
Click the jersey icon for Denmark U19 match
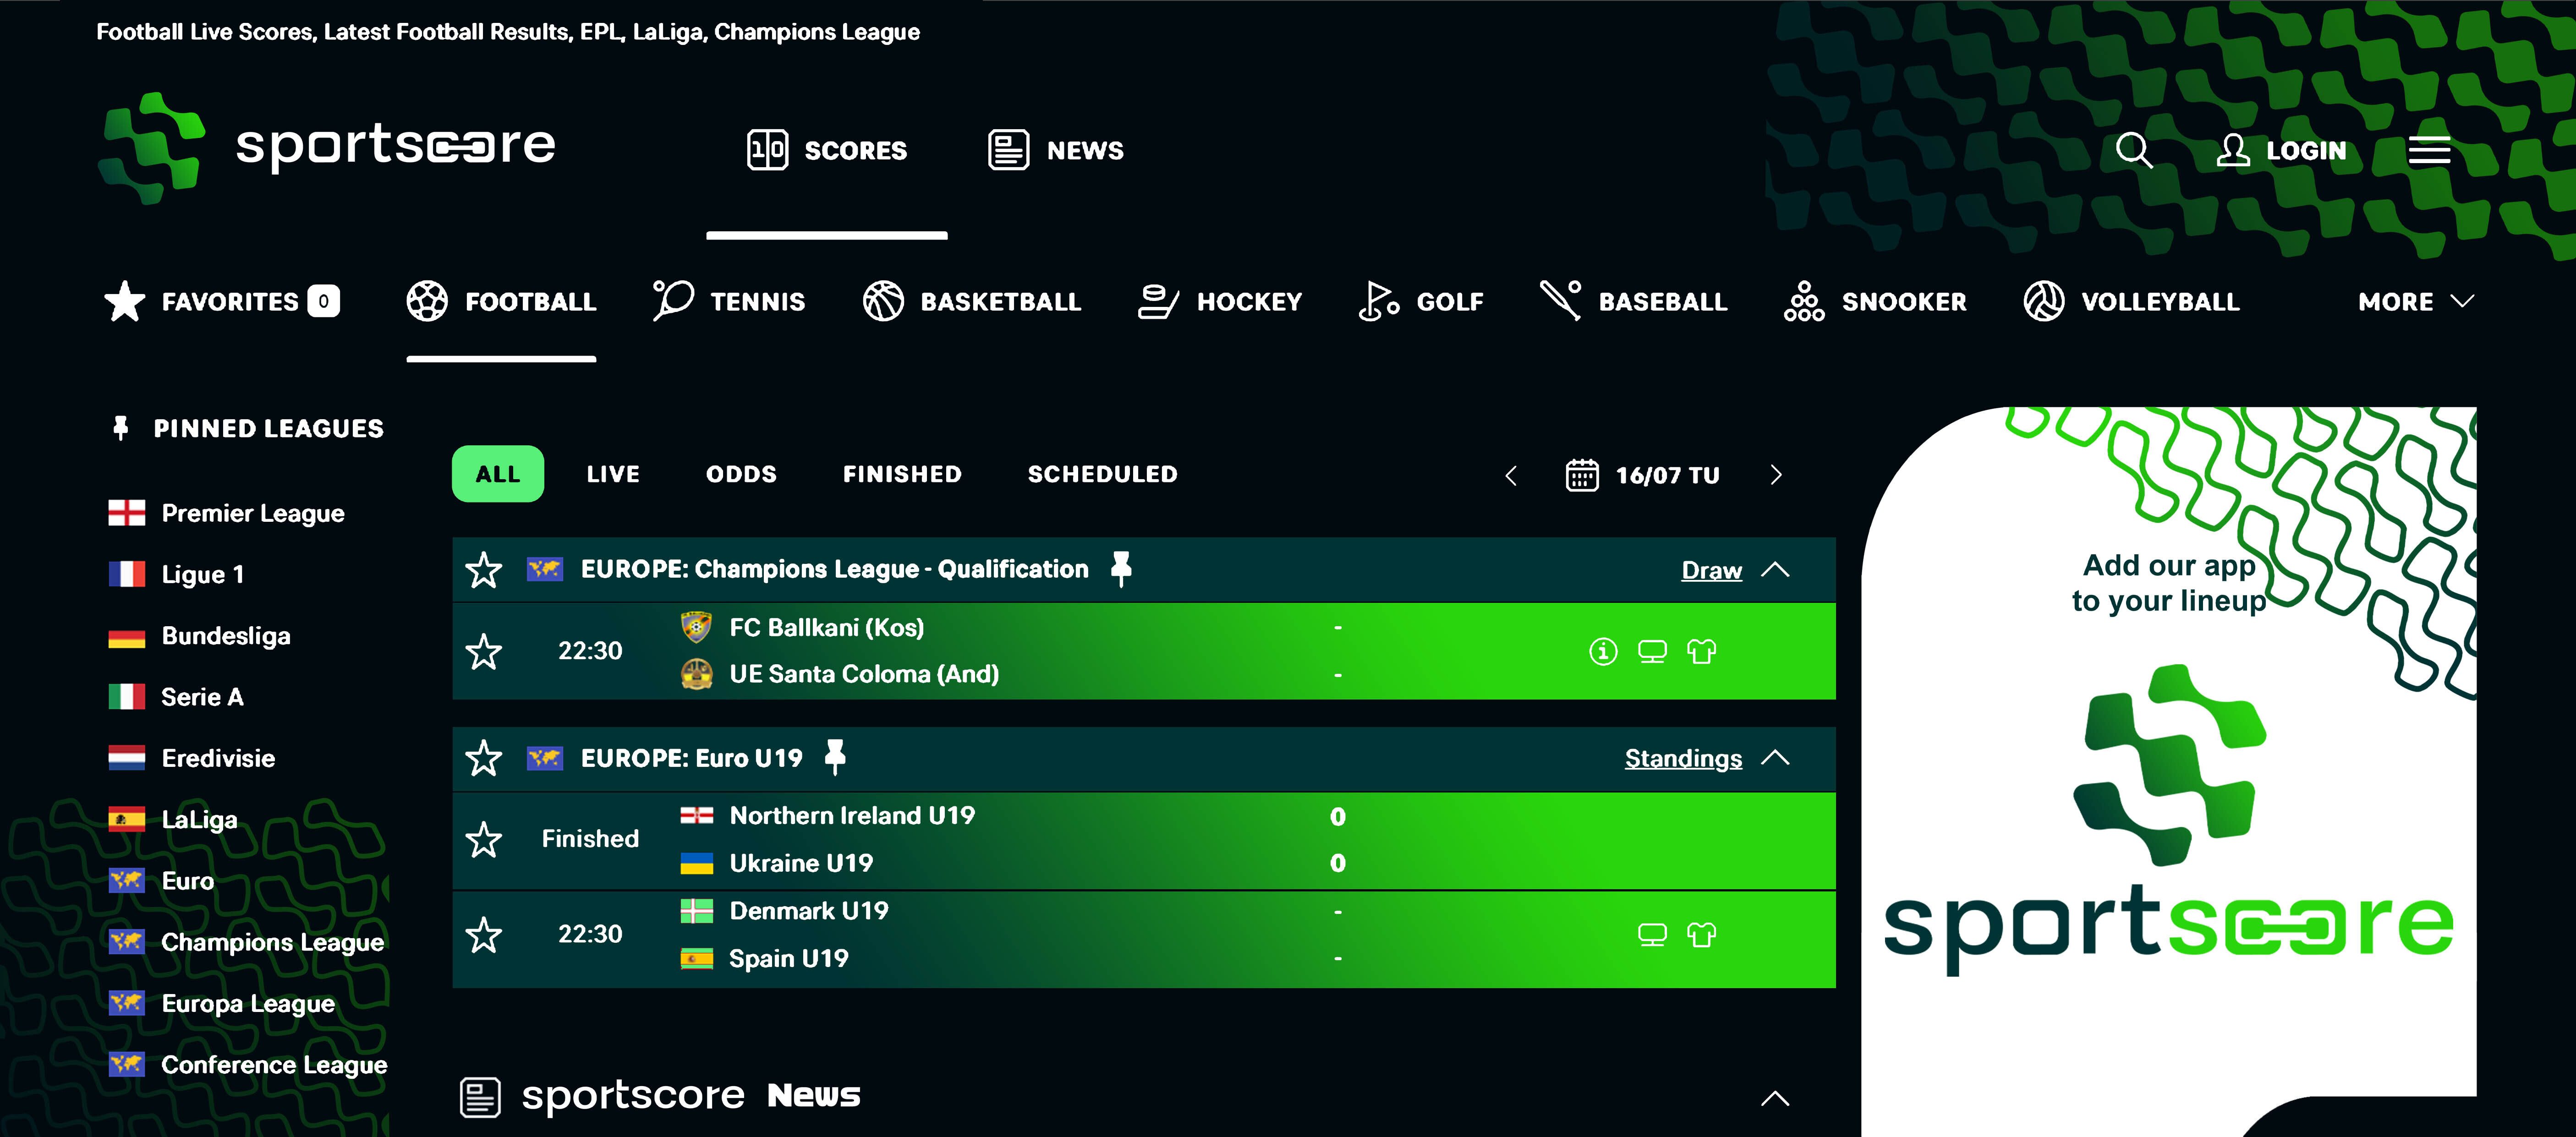[1701, 935]
